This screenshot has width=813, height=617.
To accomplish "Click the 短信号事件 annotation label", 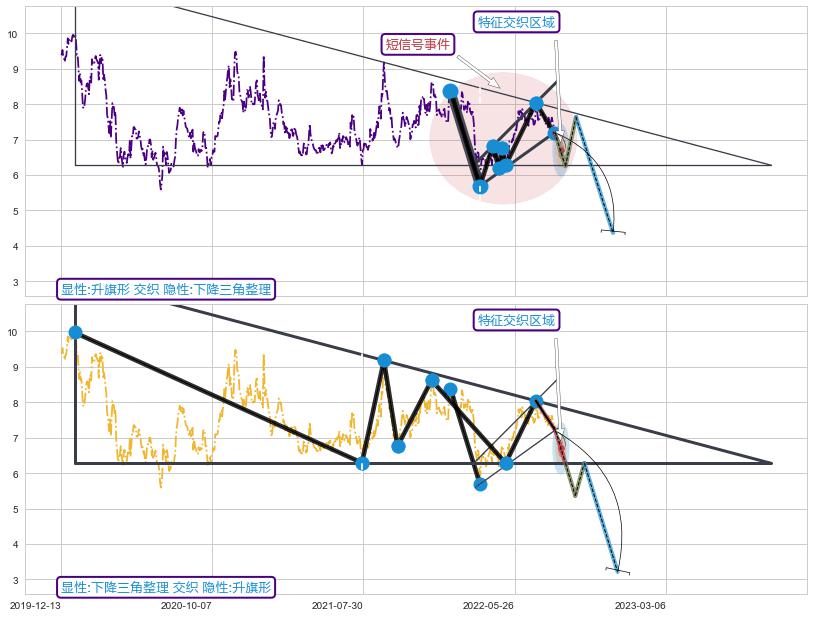I will click(x=418, y=44).
